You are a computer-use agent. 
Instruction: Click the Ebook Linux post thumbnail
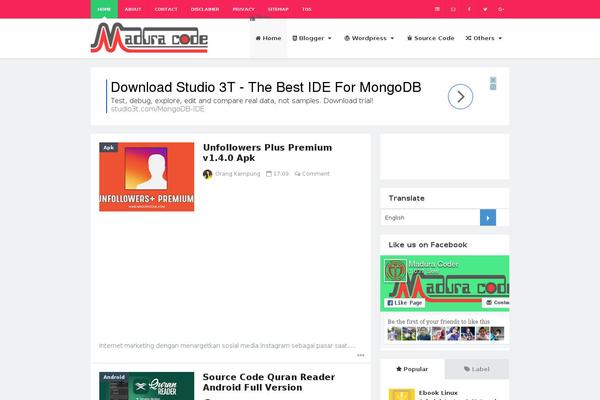click(x=401, y=394)
